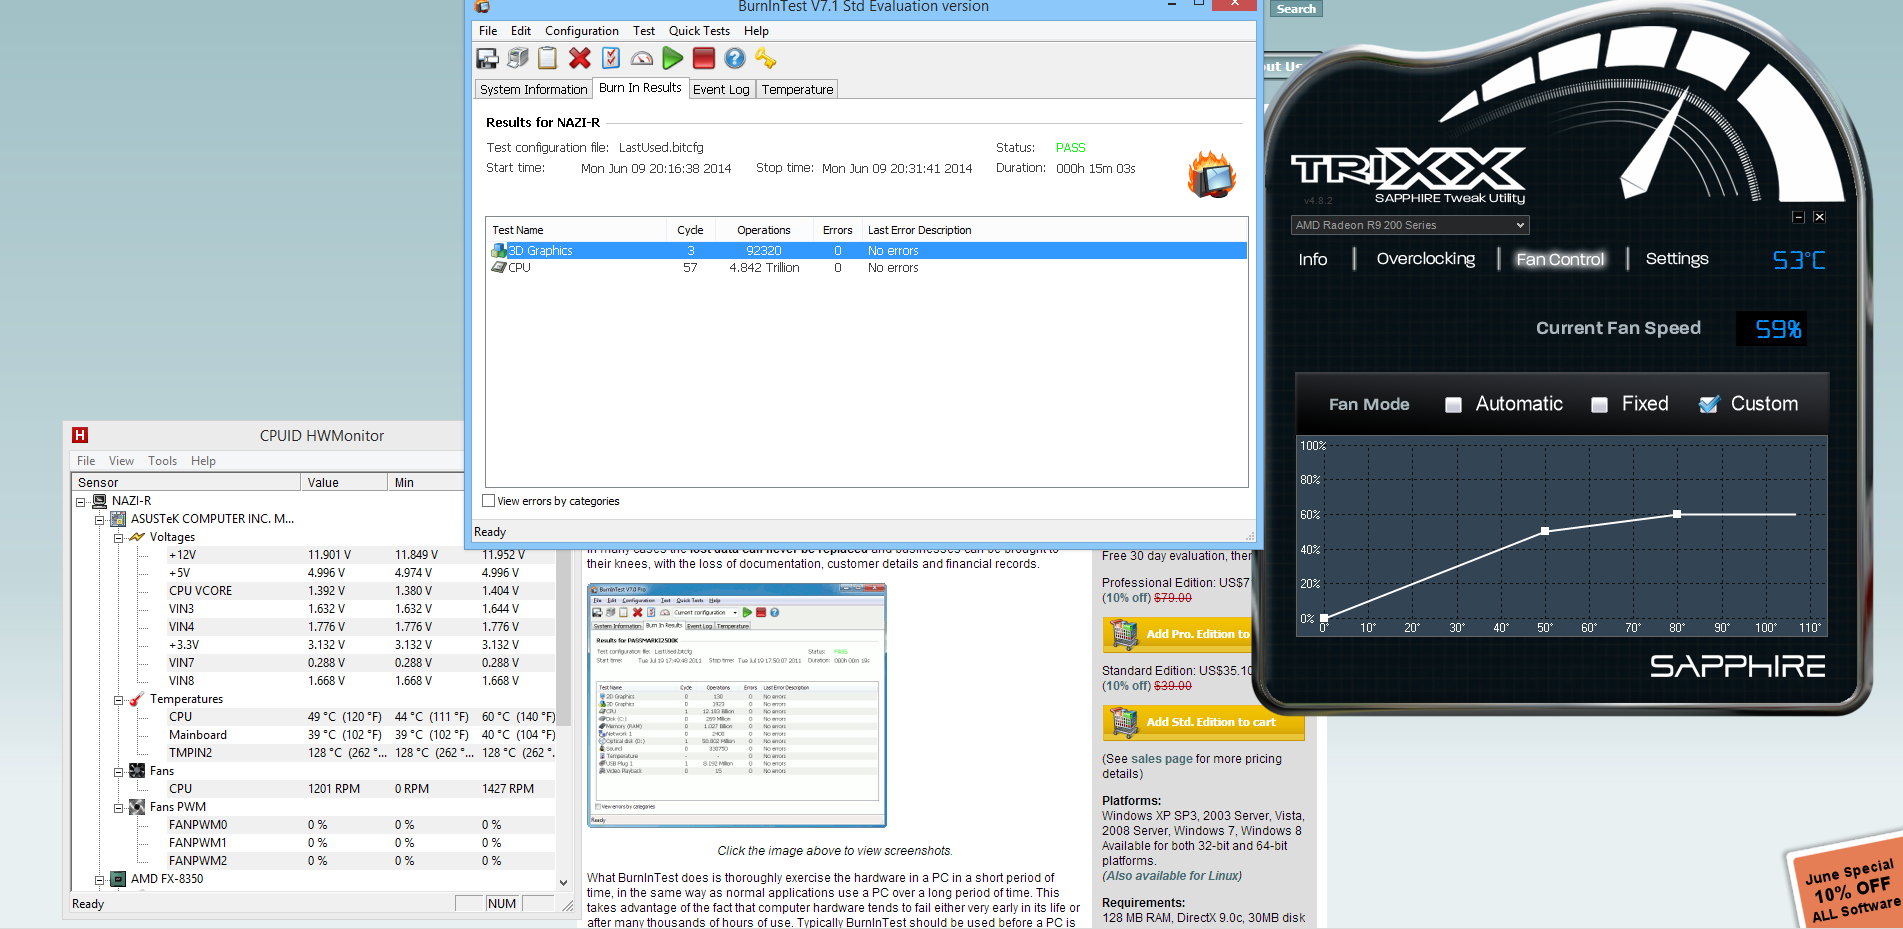Image resolution: width=1903 pixels, height=929 pixels.
Task: Click the Add Std. Edition shopping cart icon
Action: click(1124, 722)
